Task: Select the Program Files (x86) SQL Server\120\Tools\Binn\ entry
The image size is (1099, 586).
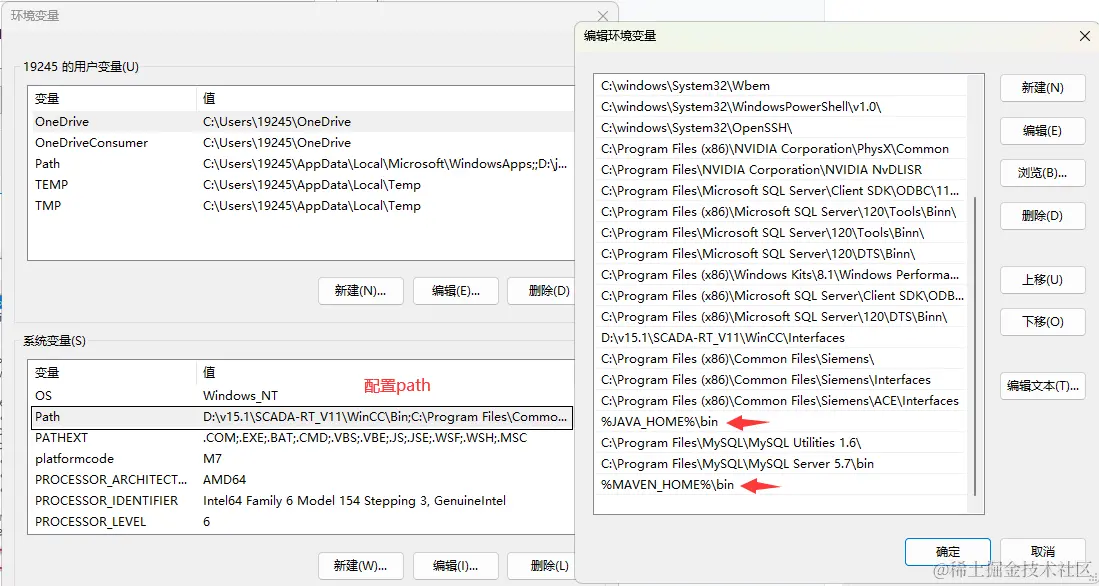Action: tap(780, 212)
